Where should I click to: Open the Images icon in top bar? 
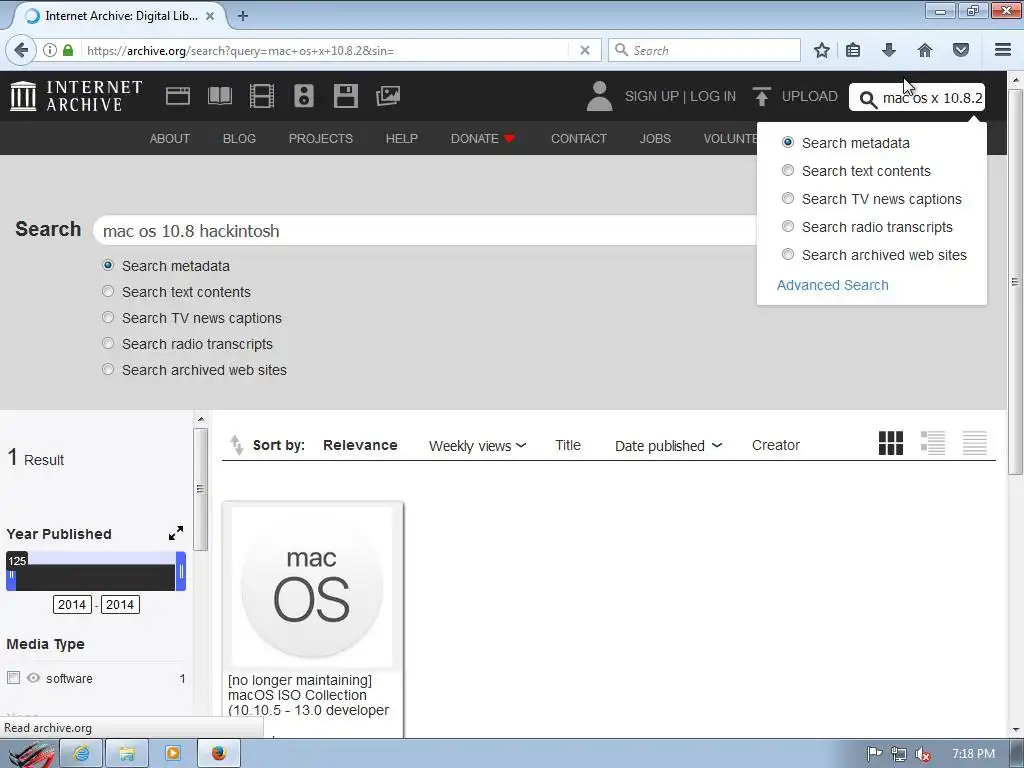(388, 96)
